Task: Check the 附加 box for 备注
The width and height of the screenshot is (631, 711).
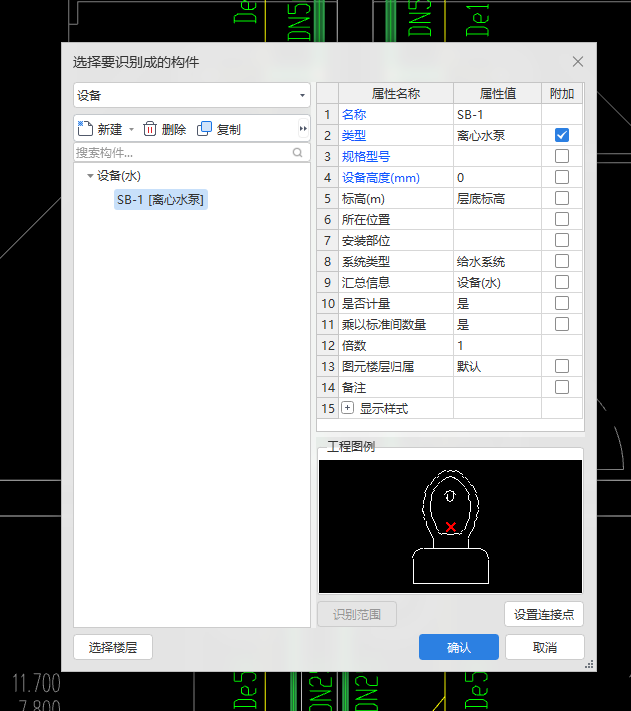Action: [562, 387]
